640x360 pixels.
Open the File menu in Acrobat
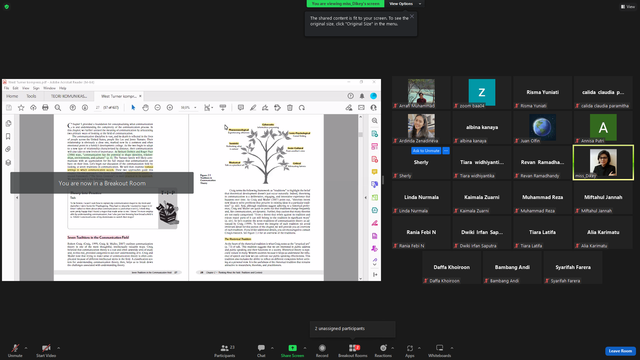click(x=7, y=88)
